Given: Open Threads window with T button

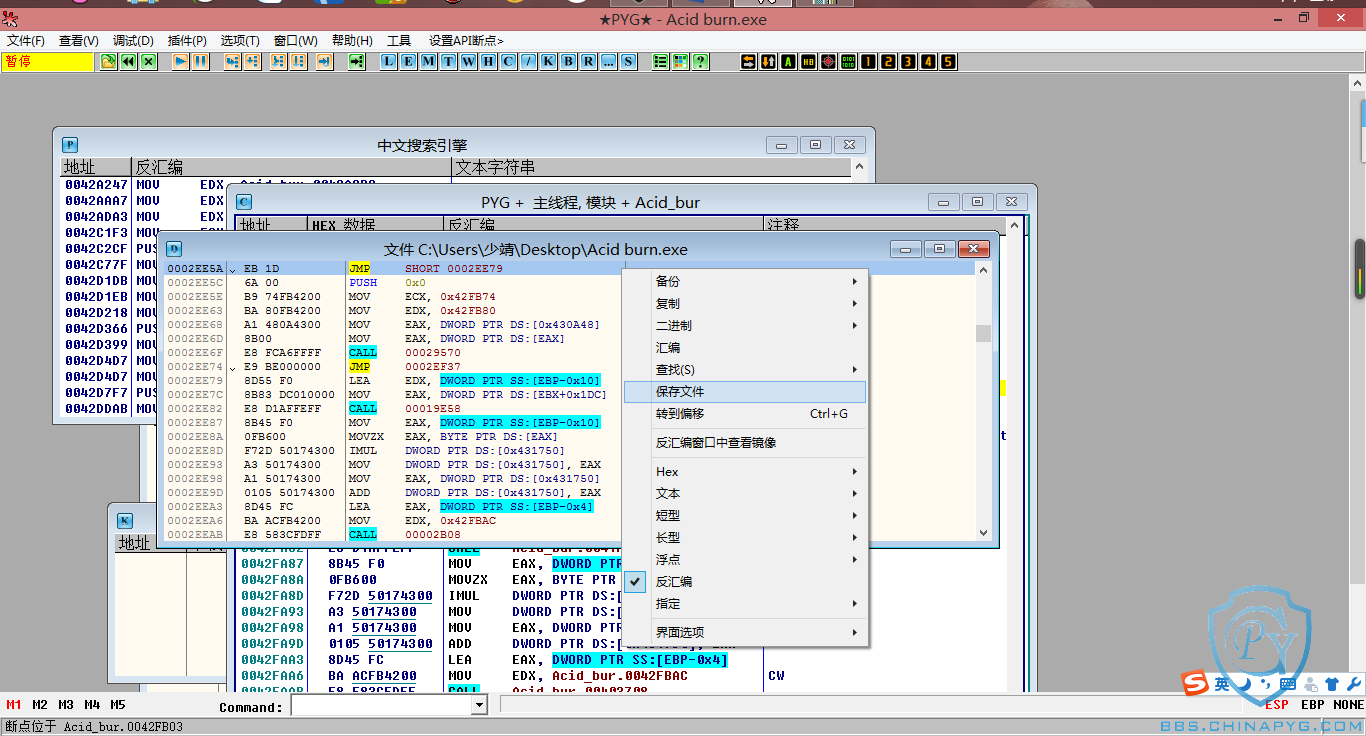Looking at the screenshot, I should pos(448,62).
